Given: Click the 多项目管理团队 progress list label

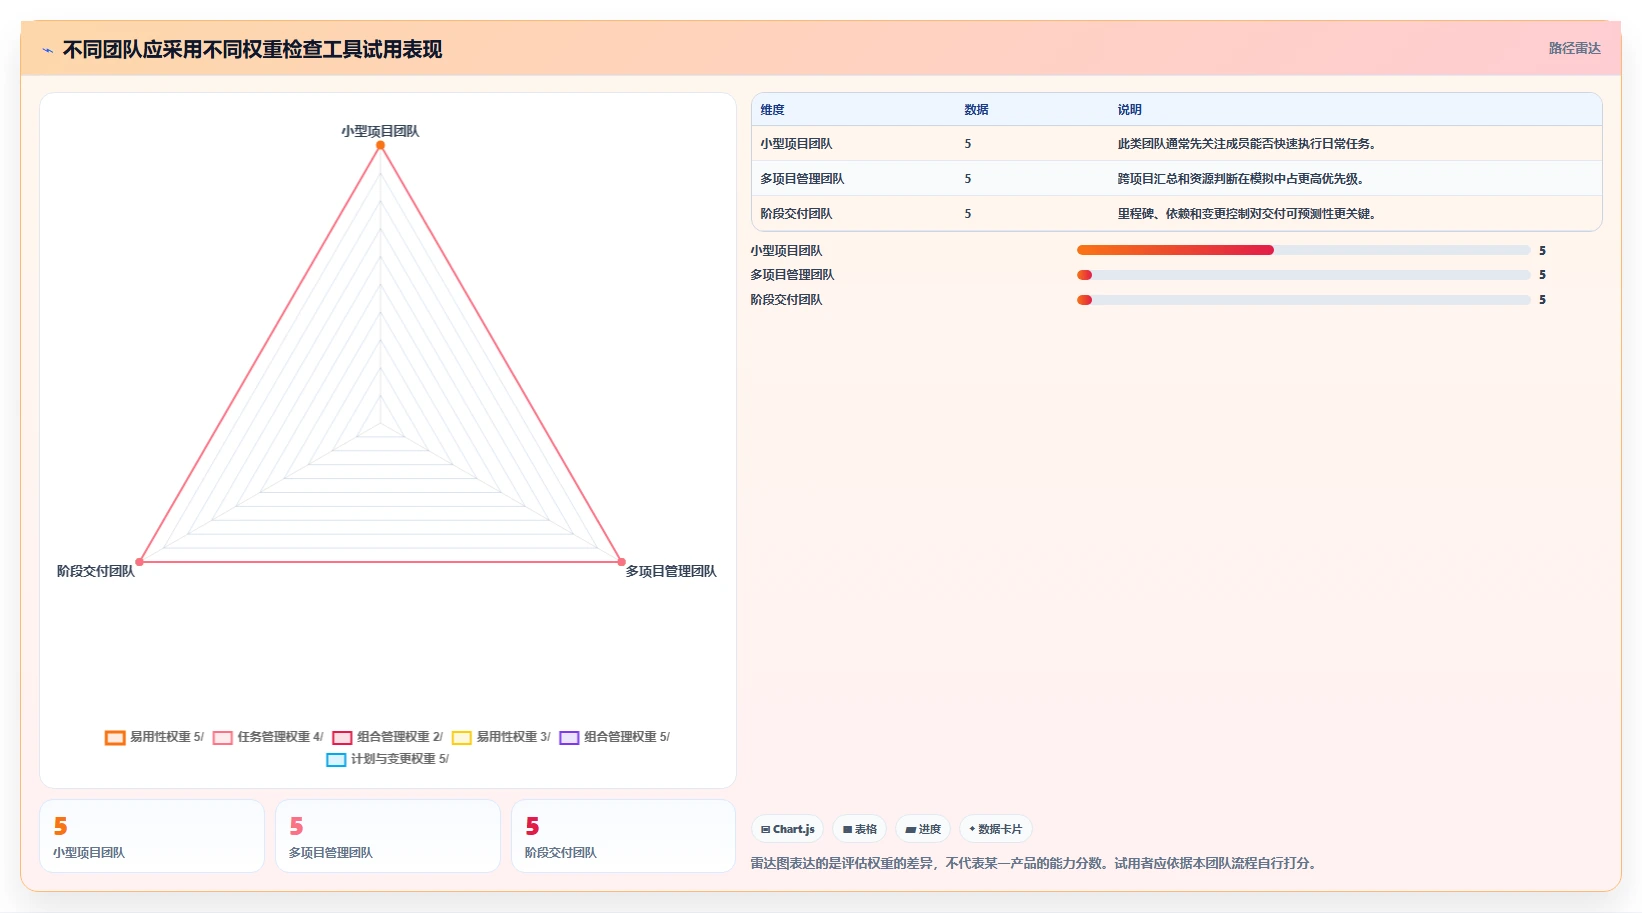Looking at the screenshot, I should (792, 275).
